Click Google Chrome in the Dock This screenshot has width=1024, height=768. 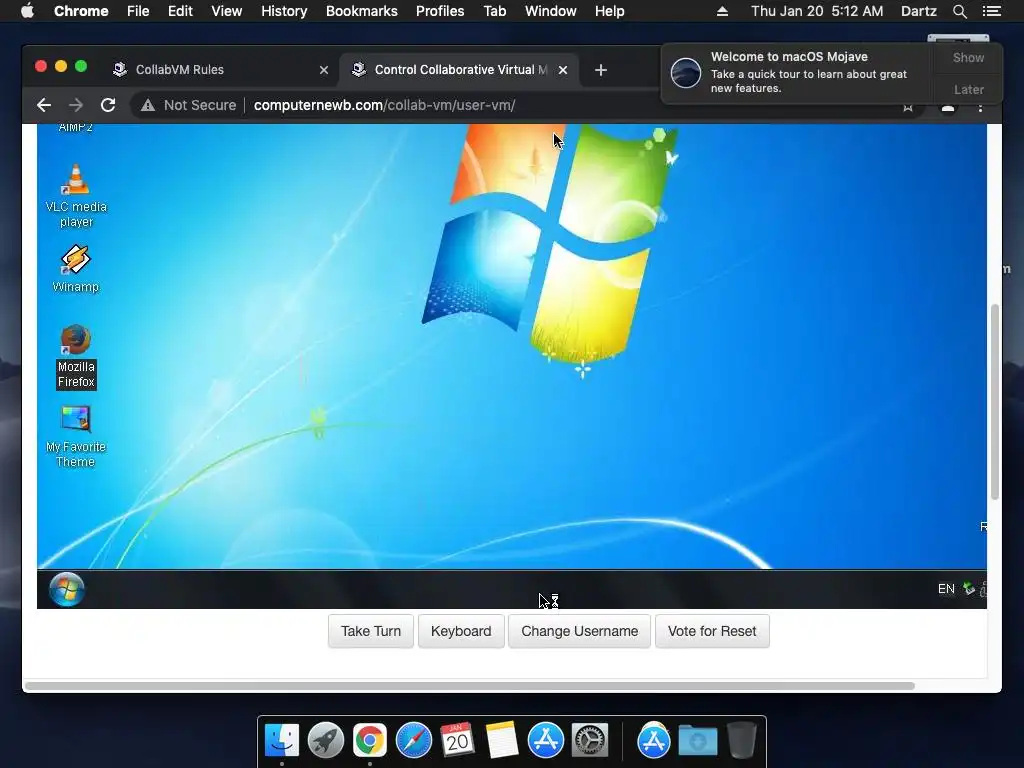click(x=370, y=741)
